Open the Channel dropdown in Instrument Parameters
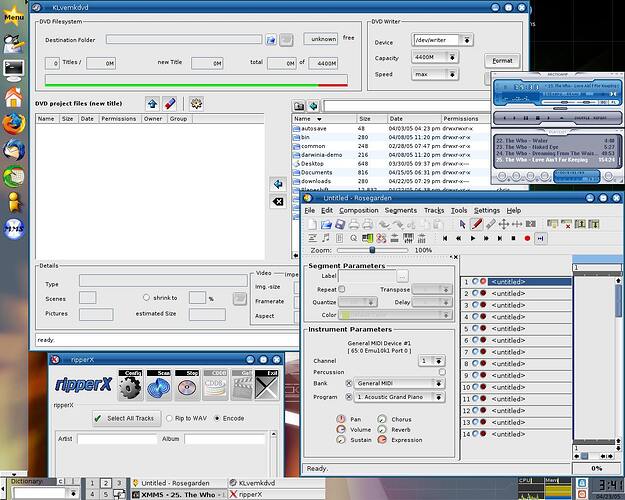Screen dimensions: 625x500 (431, 361)
